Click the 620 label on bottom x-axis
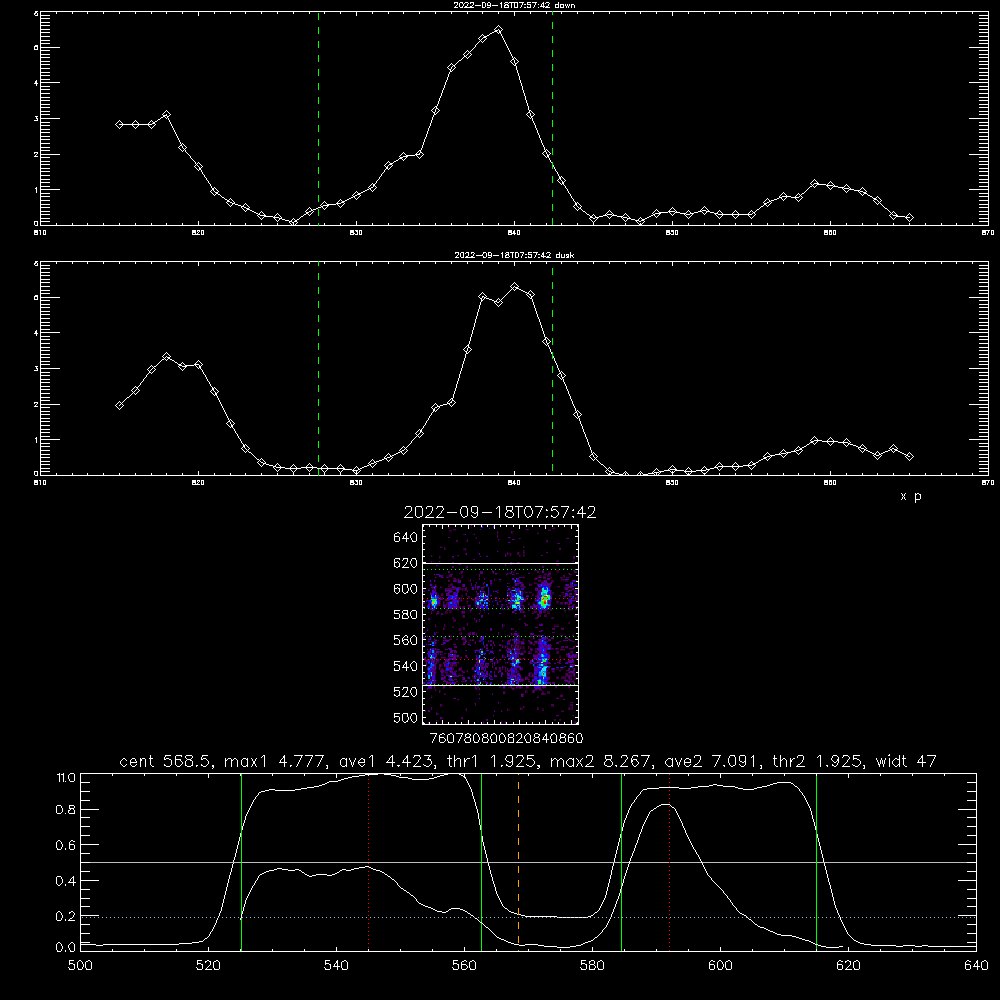This screenshot has width=1000, height=1000. point(848,966)
